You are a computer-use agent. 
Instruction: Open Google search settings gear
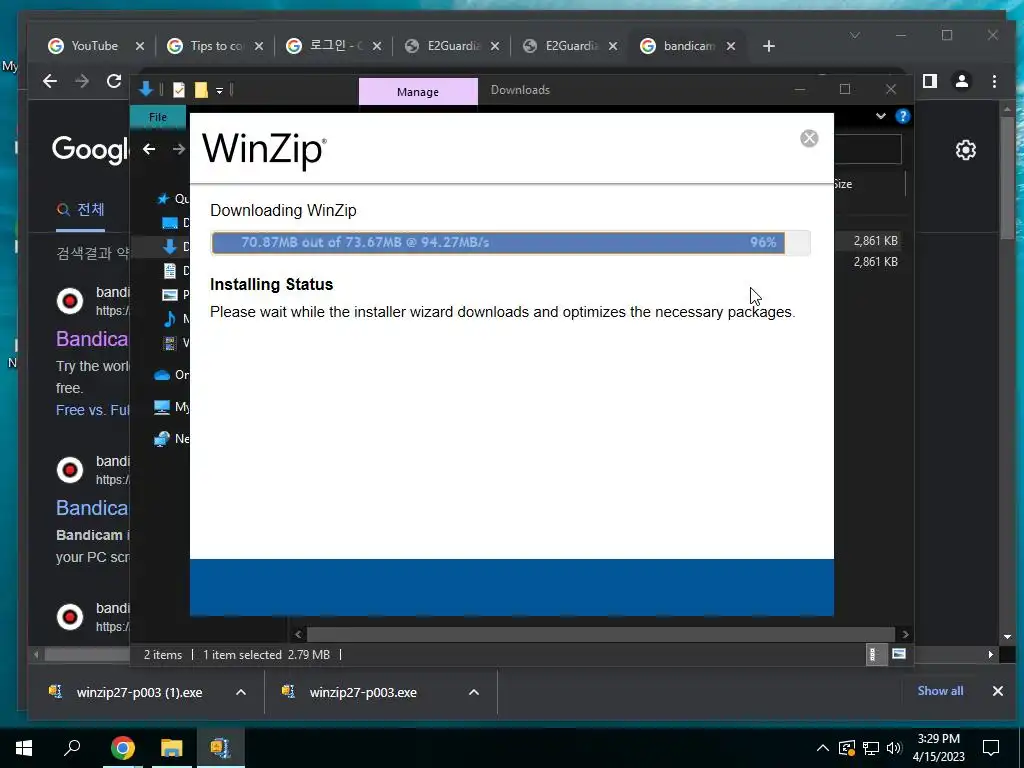(x=965, y=150)
